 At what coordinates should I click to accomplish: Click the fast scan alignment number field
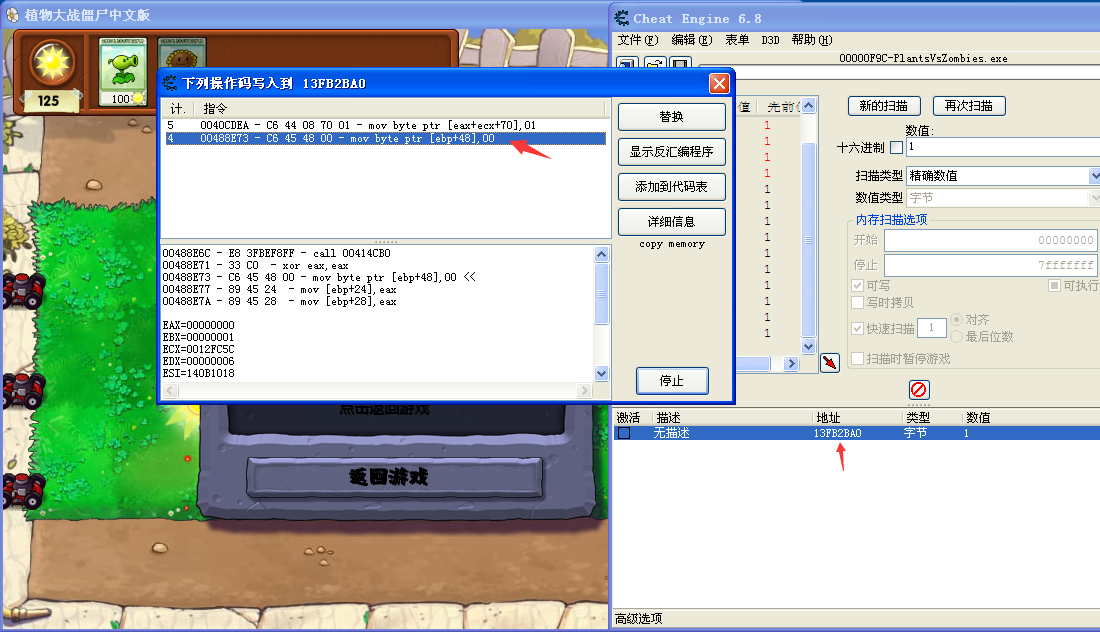coord(932,328)
